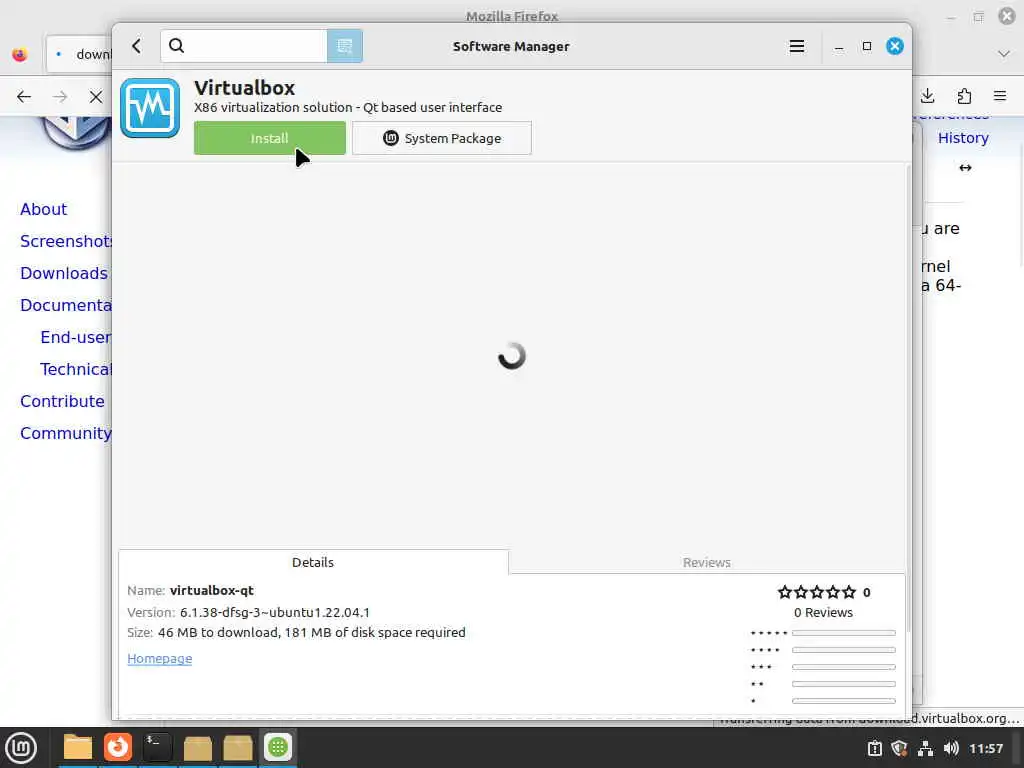The height and width of the screenshot is (768, 1024).
Task: Open the update manager shield tray icon
Action: coord(900,748)
